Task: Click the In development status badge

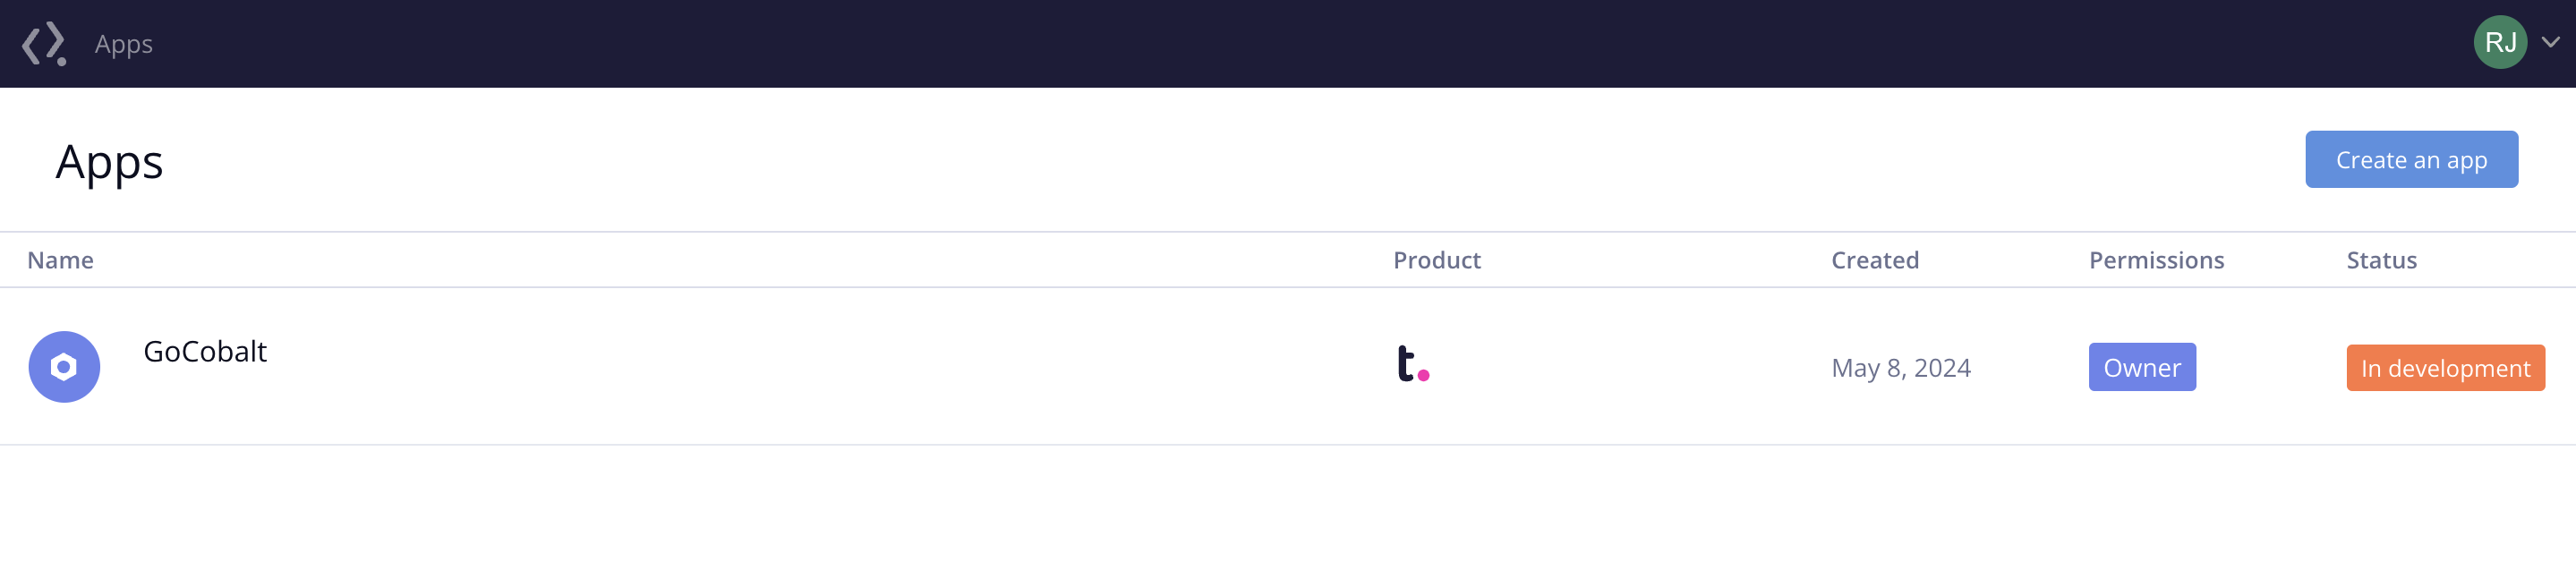Action: [x=2445, y=367]
